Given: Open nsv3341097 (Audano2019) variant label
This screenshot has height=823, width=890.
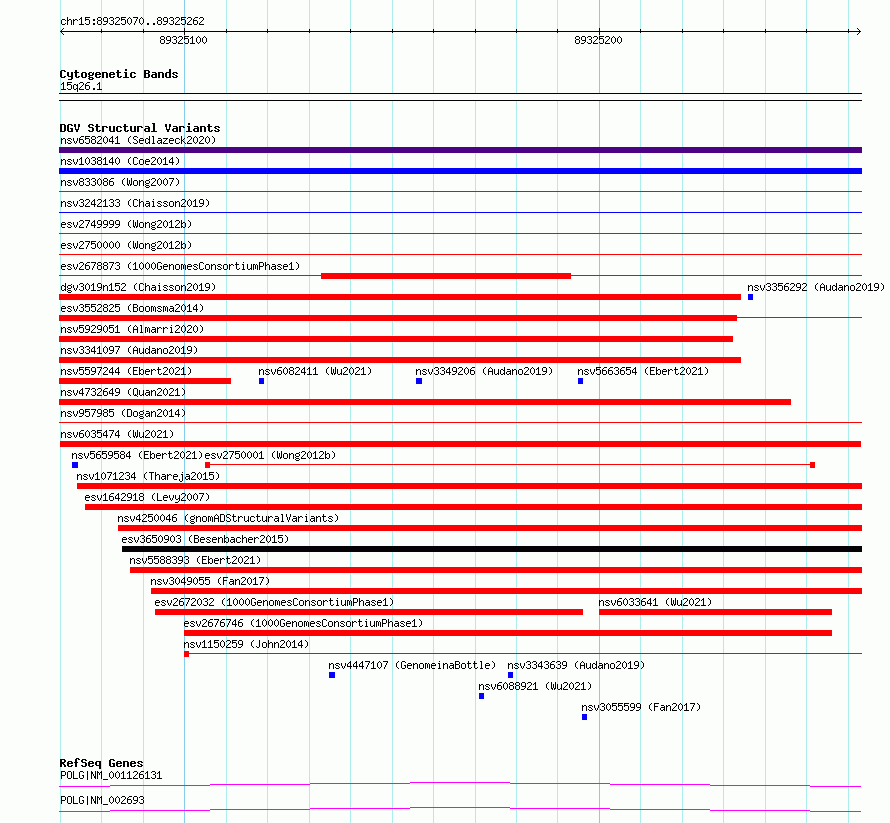Looking at the screenshot, I should click(129, 350).
